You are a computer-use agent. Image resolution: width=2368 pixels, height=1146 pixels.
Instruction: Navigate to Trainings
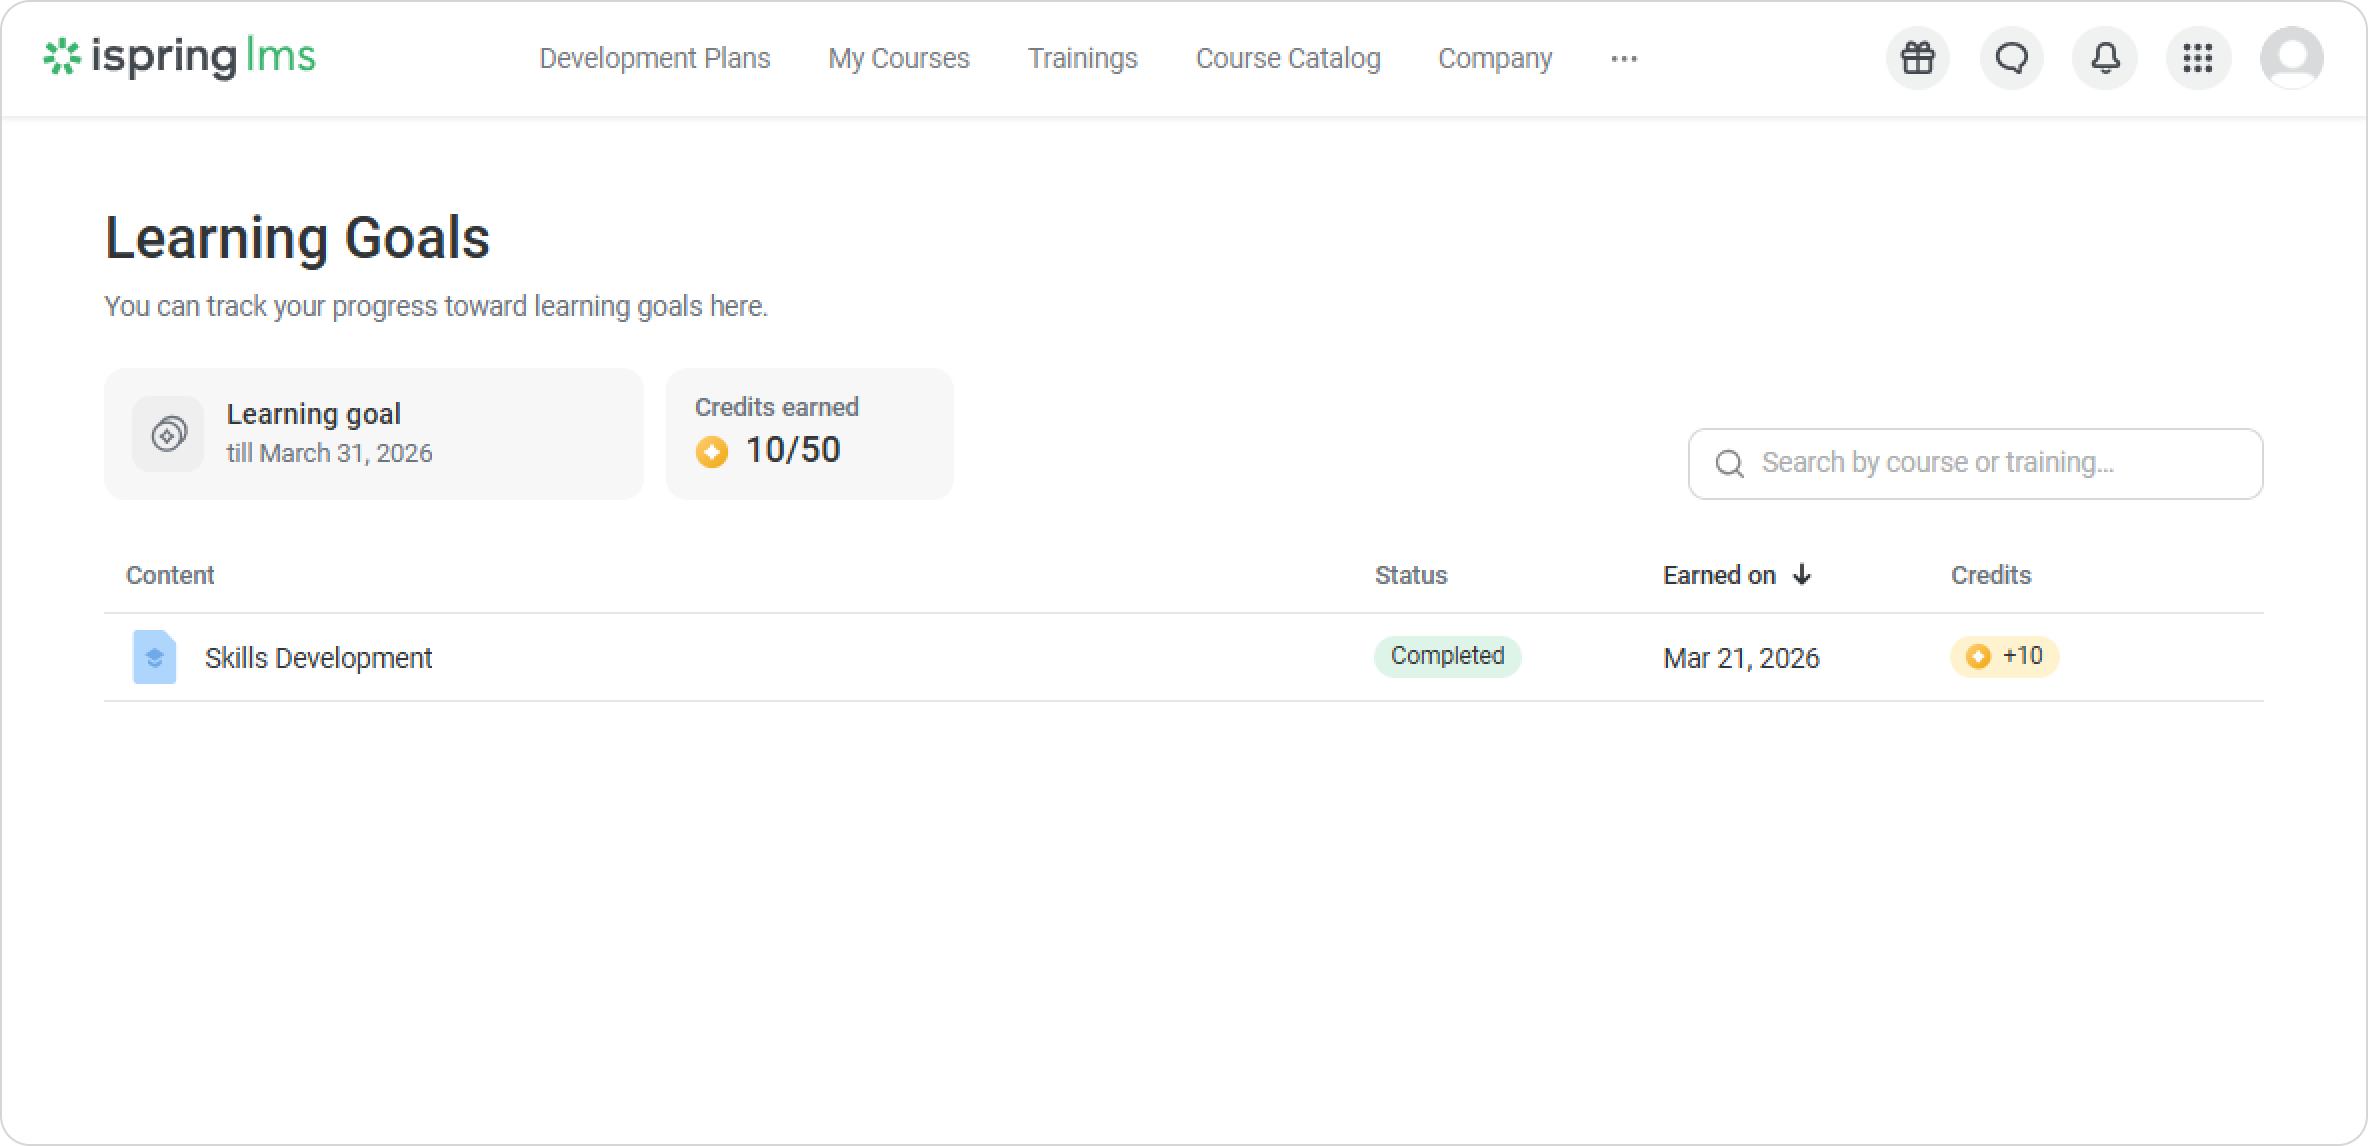coord(1082,59)
